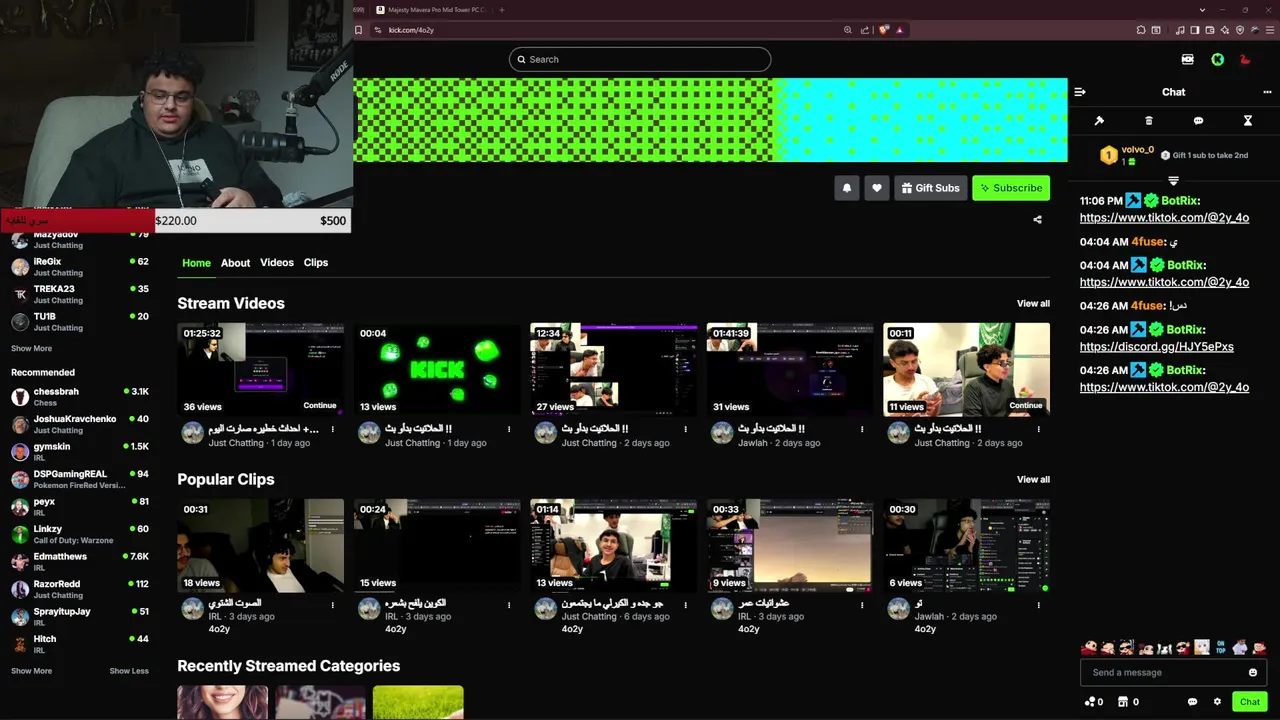This screenshot has height=720, width=1280.
Task: Click the Gift Subs button
Action: (x=930, y=188)
